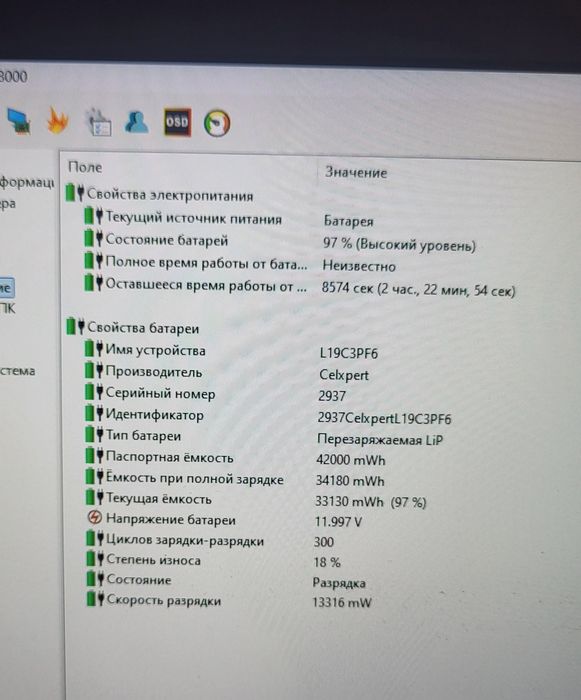Click battery icon beside Паспортная ёмкость

(95, 455)
